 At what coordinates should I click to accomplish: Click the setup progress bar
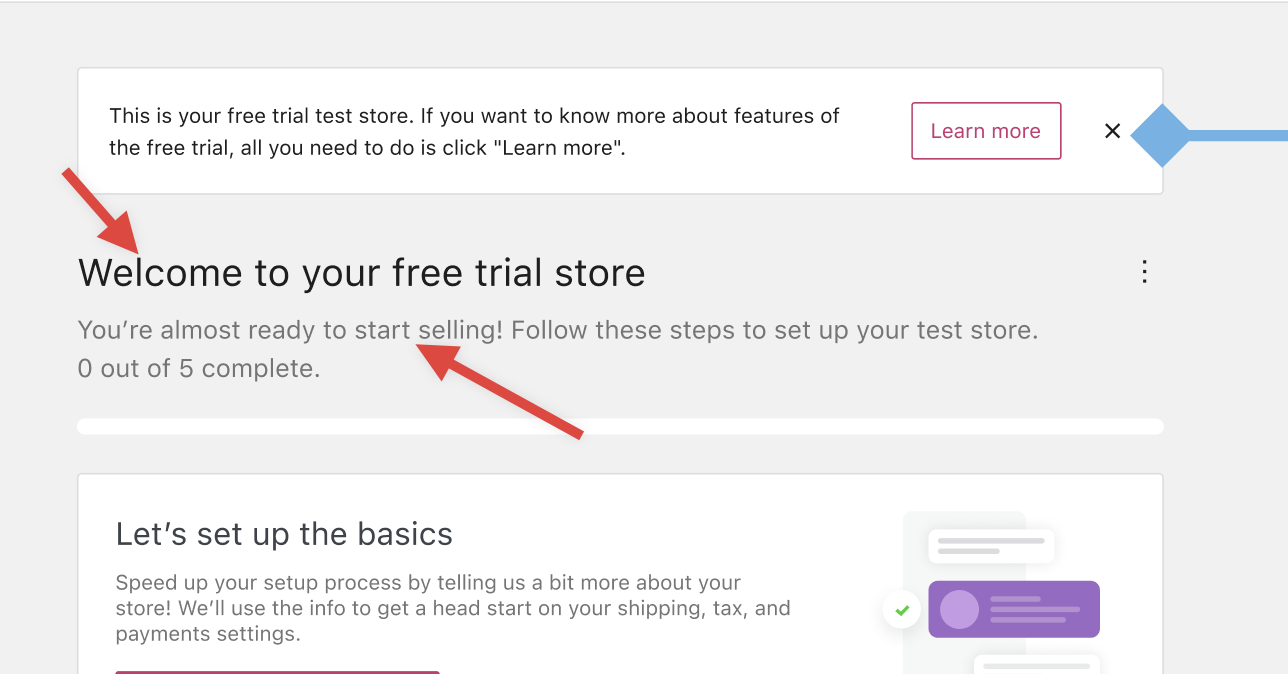[620, 425]
